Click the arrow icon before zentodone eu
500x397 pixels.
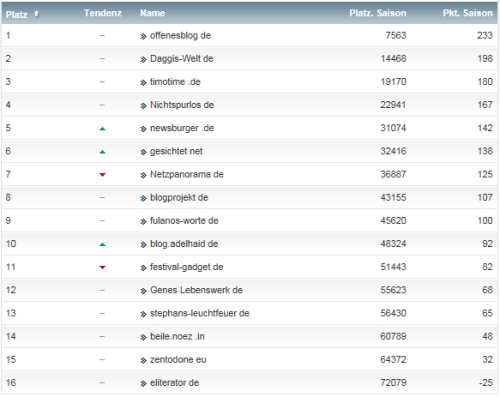(143, 361)
